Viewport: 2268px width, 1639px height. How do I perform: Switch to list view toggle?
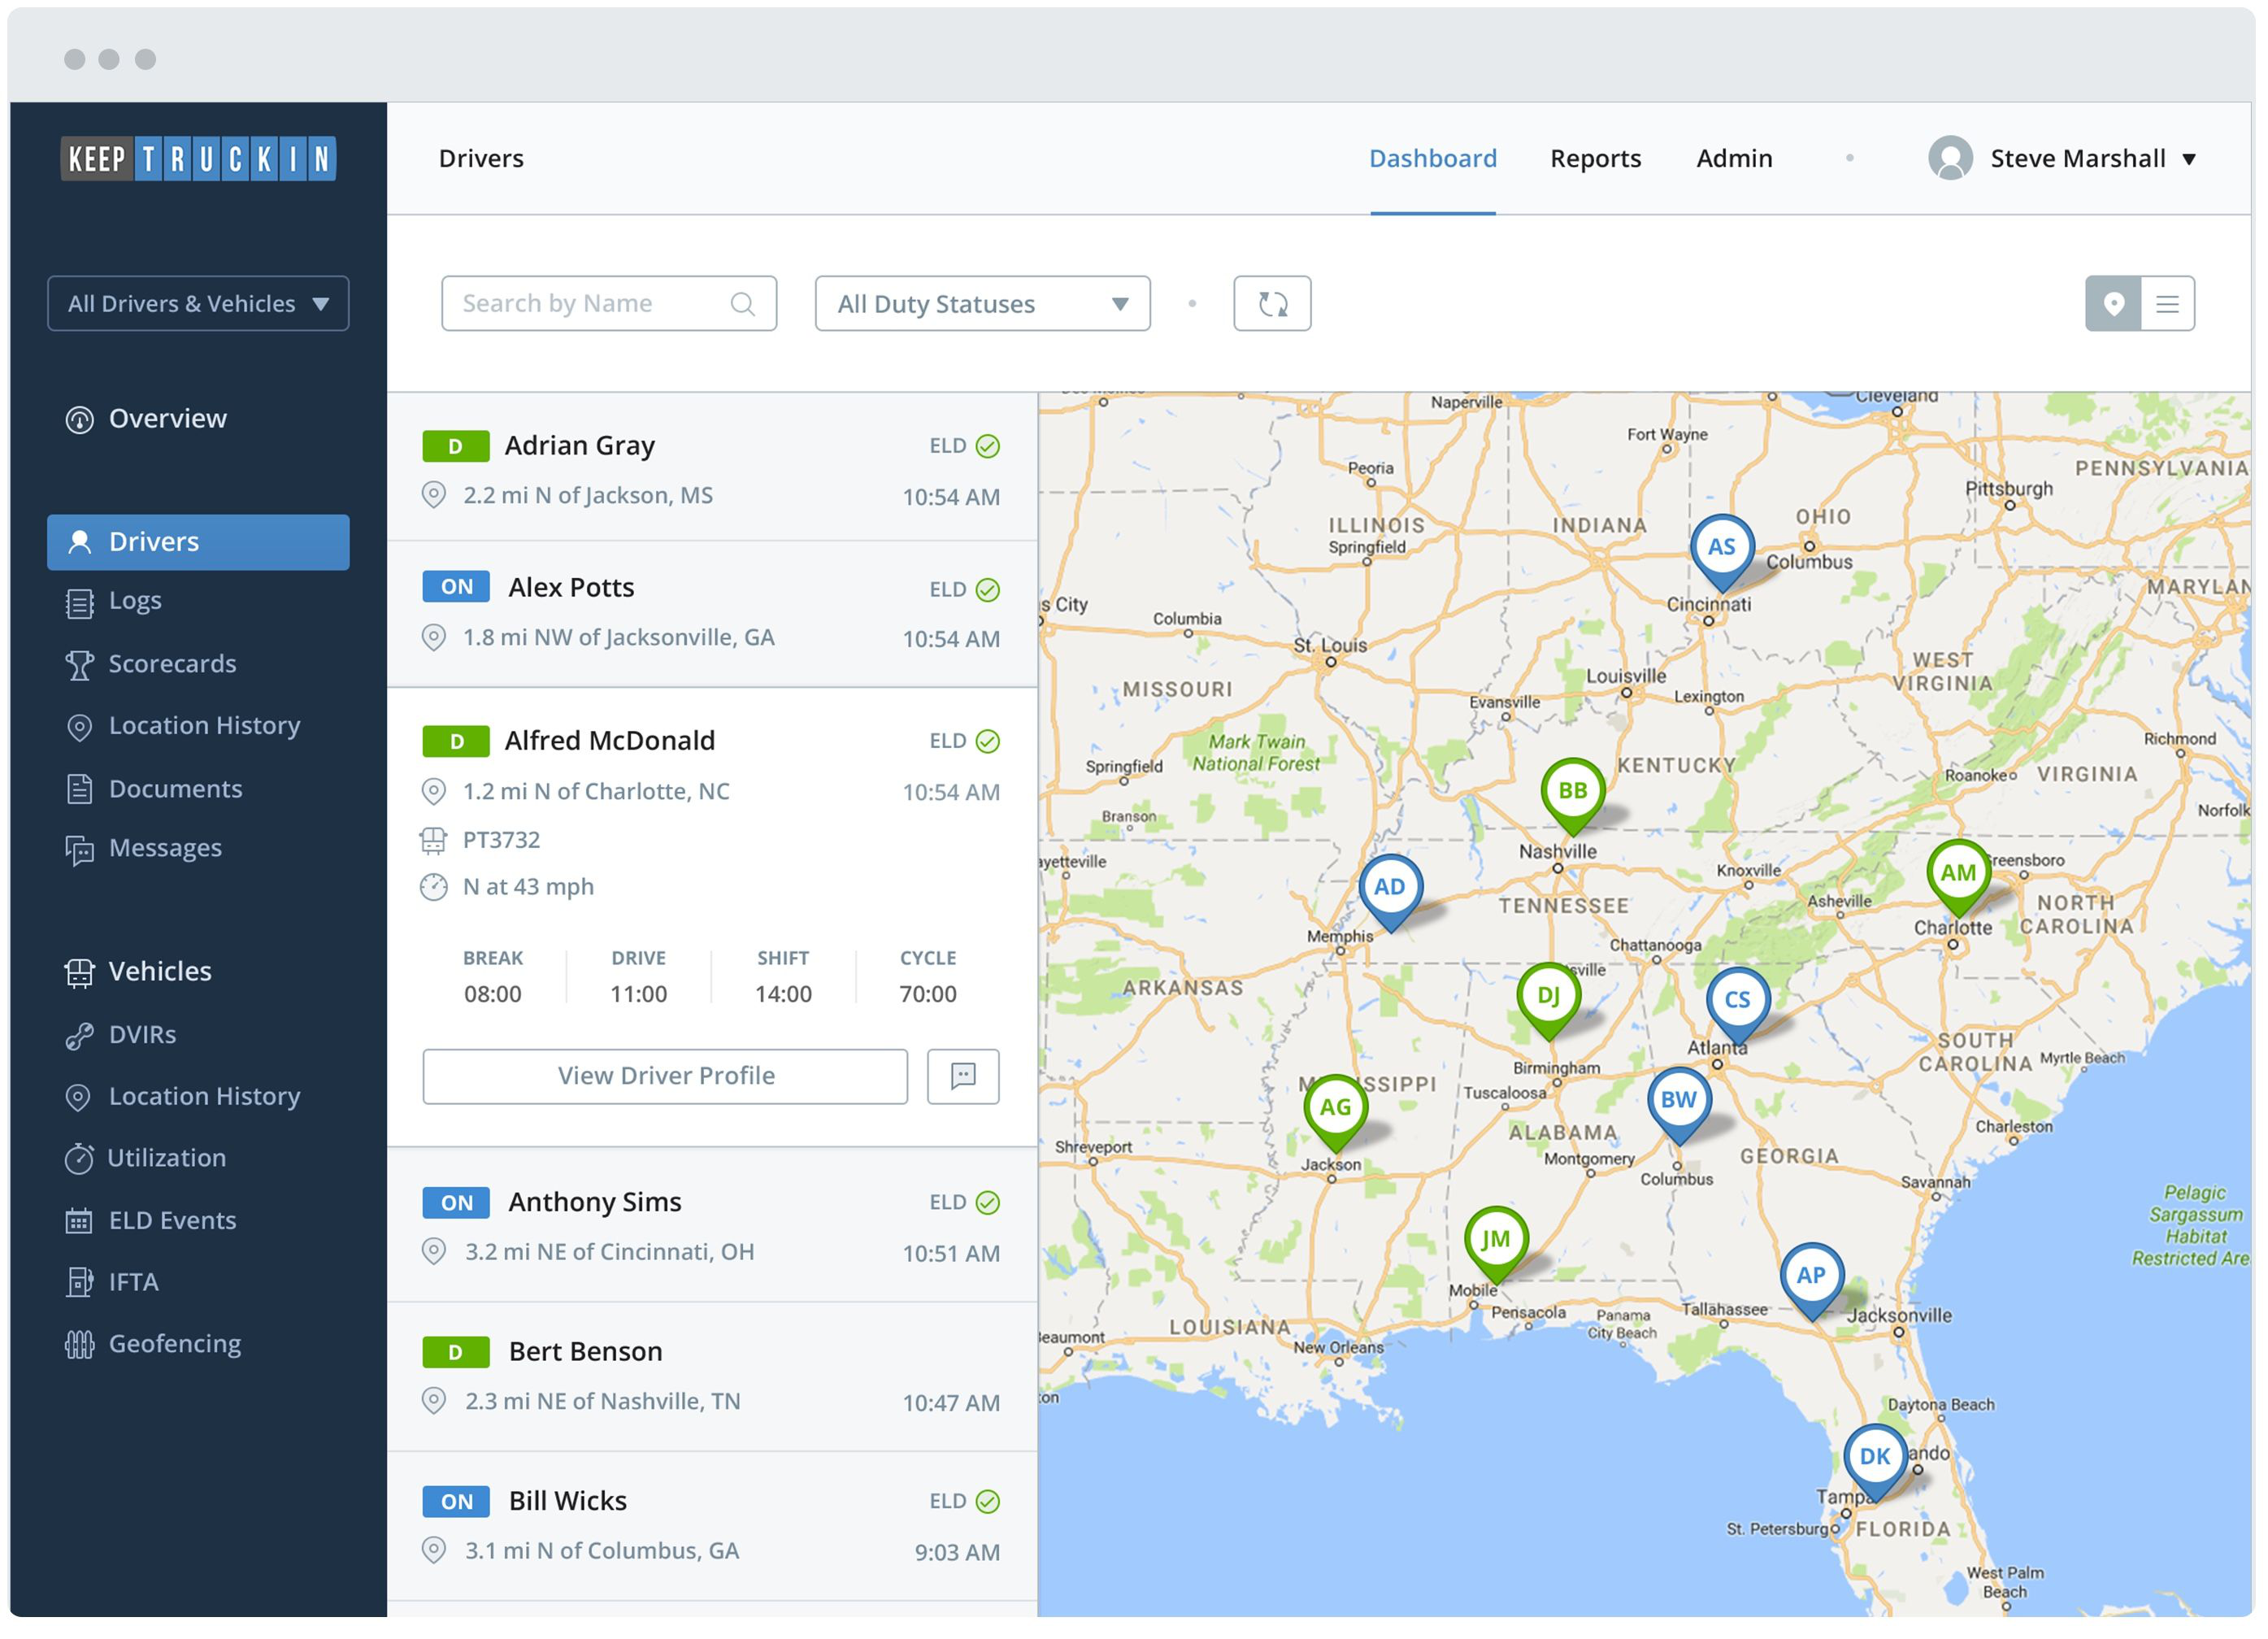[2166, 303]
